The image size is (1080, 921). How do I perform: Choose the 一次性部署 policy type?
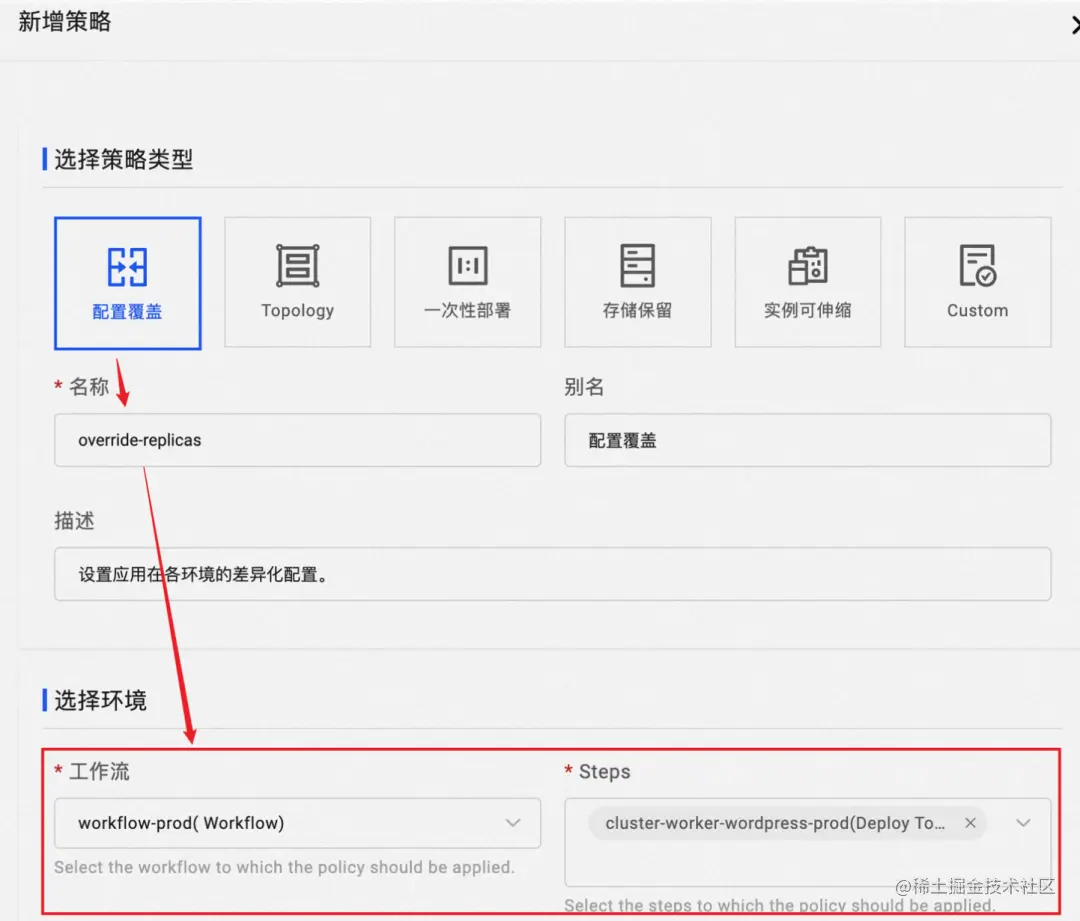pyautogui.click(x=468, y=282)
